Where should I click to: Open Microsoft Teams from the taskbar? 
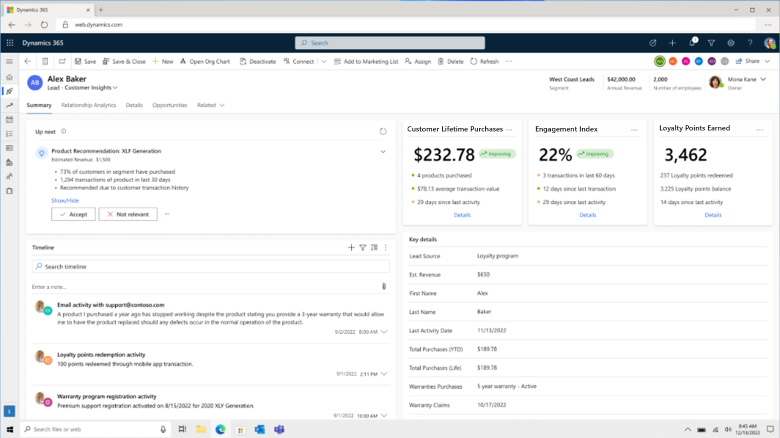pyautogui.click(x=279, y=429)
